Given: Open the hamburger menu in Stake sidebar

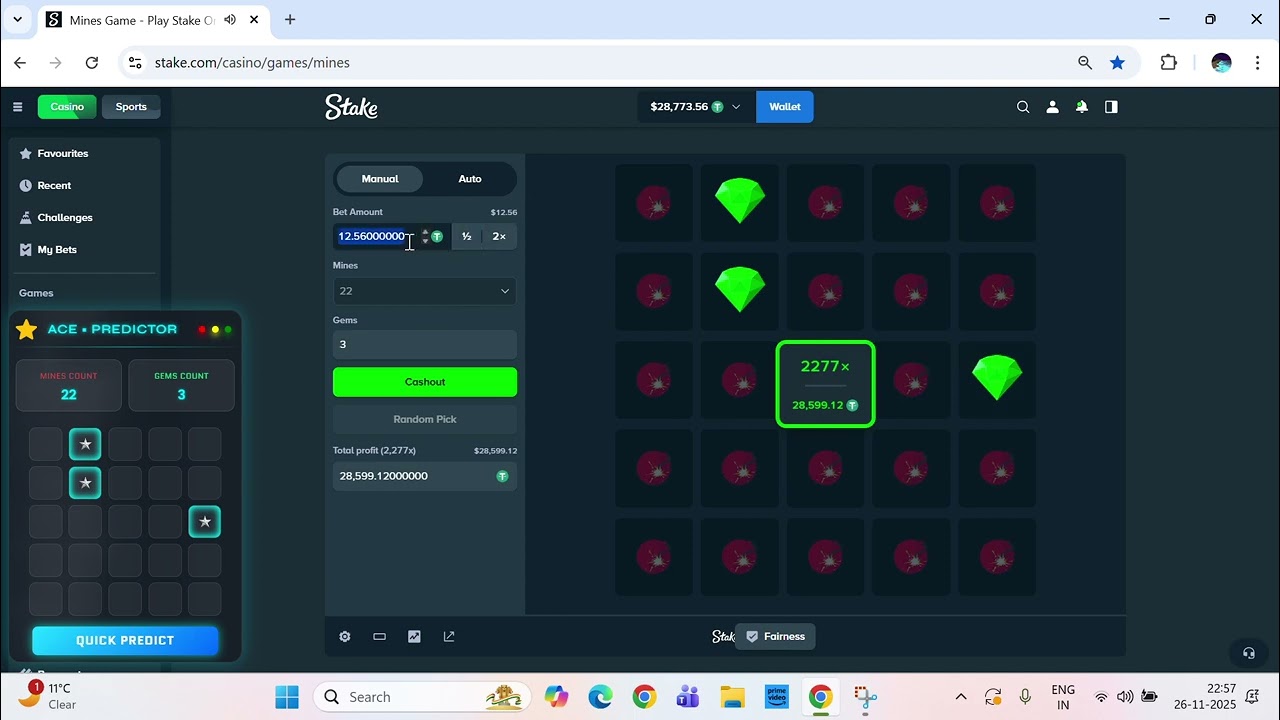Looking at the screenshot, I should point(17,107).
